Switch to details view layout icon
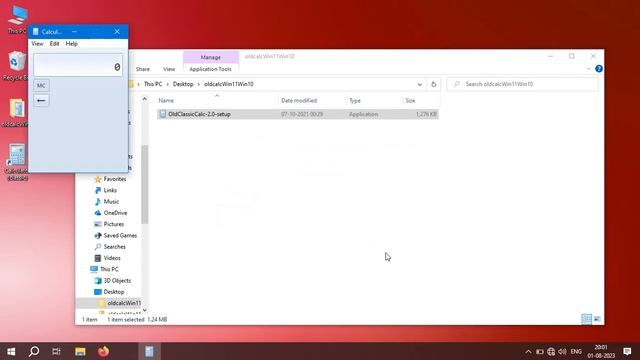Image resolution: width=640 pixels, height=360 pixels. click(x=587, y=319)
